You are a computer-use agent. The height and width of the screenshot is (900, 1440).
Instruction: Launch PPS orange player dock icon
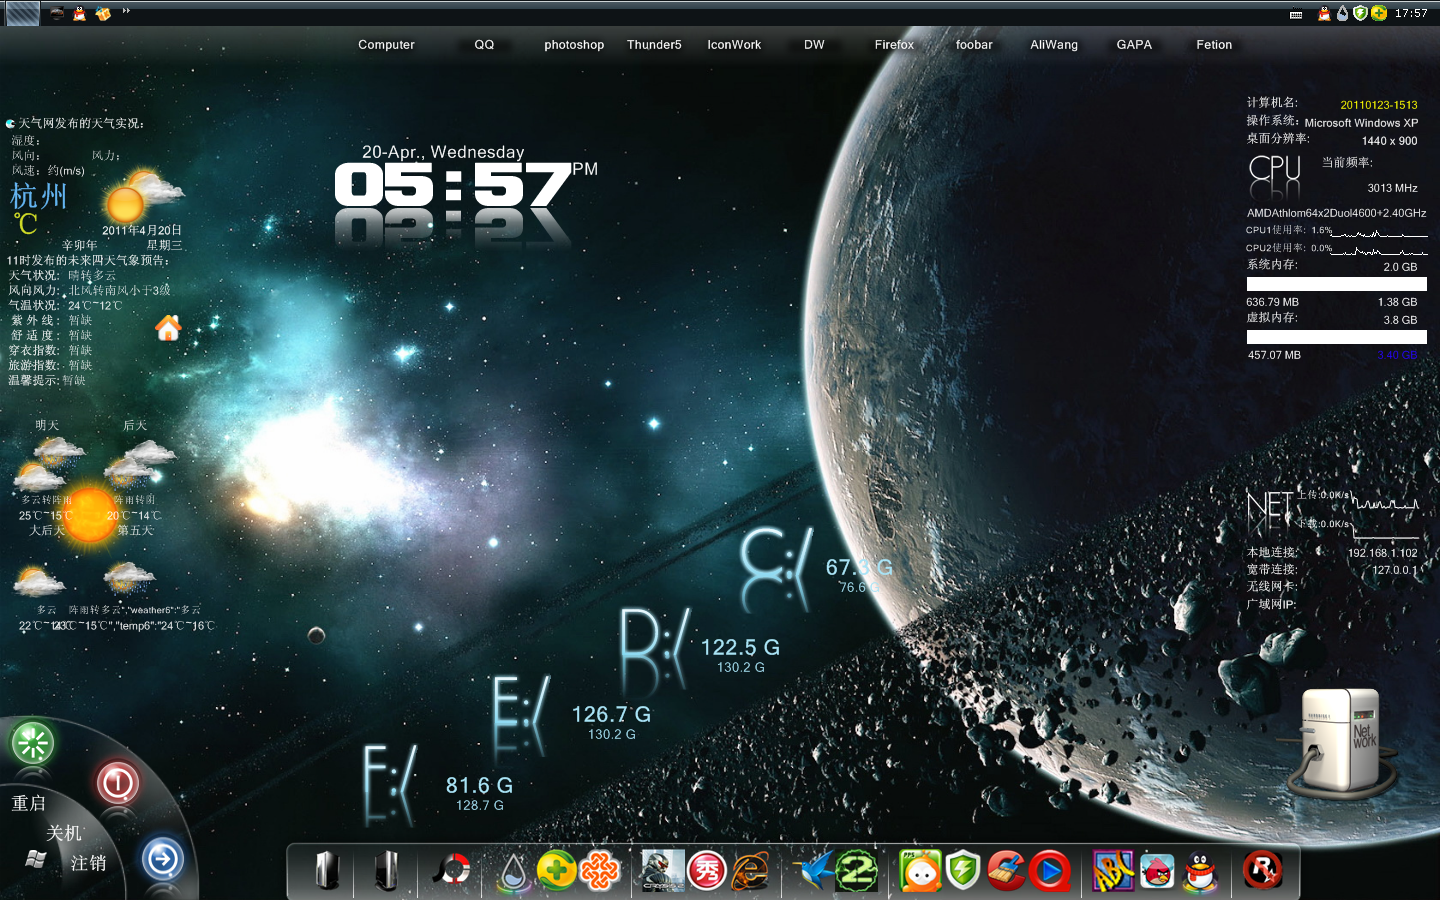[x=921, y=871]
